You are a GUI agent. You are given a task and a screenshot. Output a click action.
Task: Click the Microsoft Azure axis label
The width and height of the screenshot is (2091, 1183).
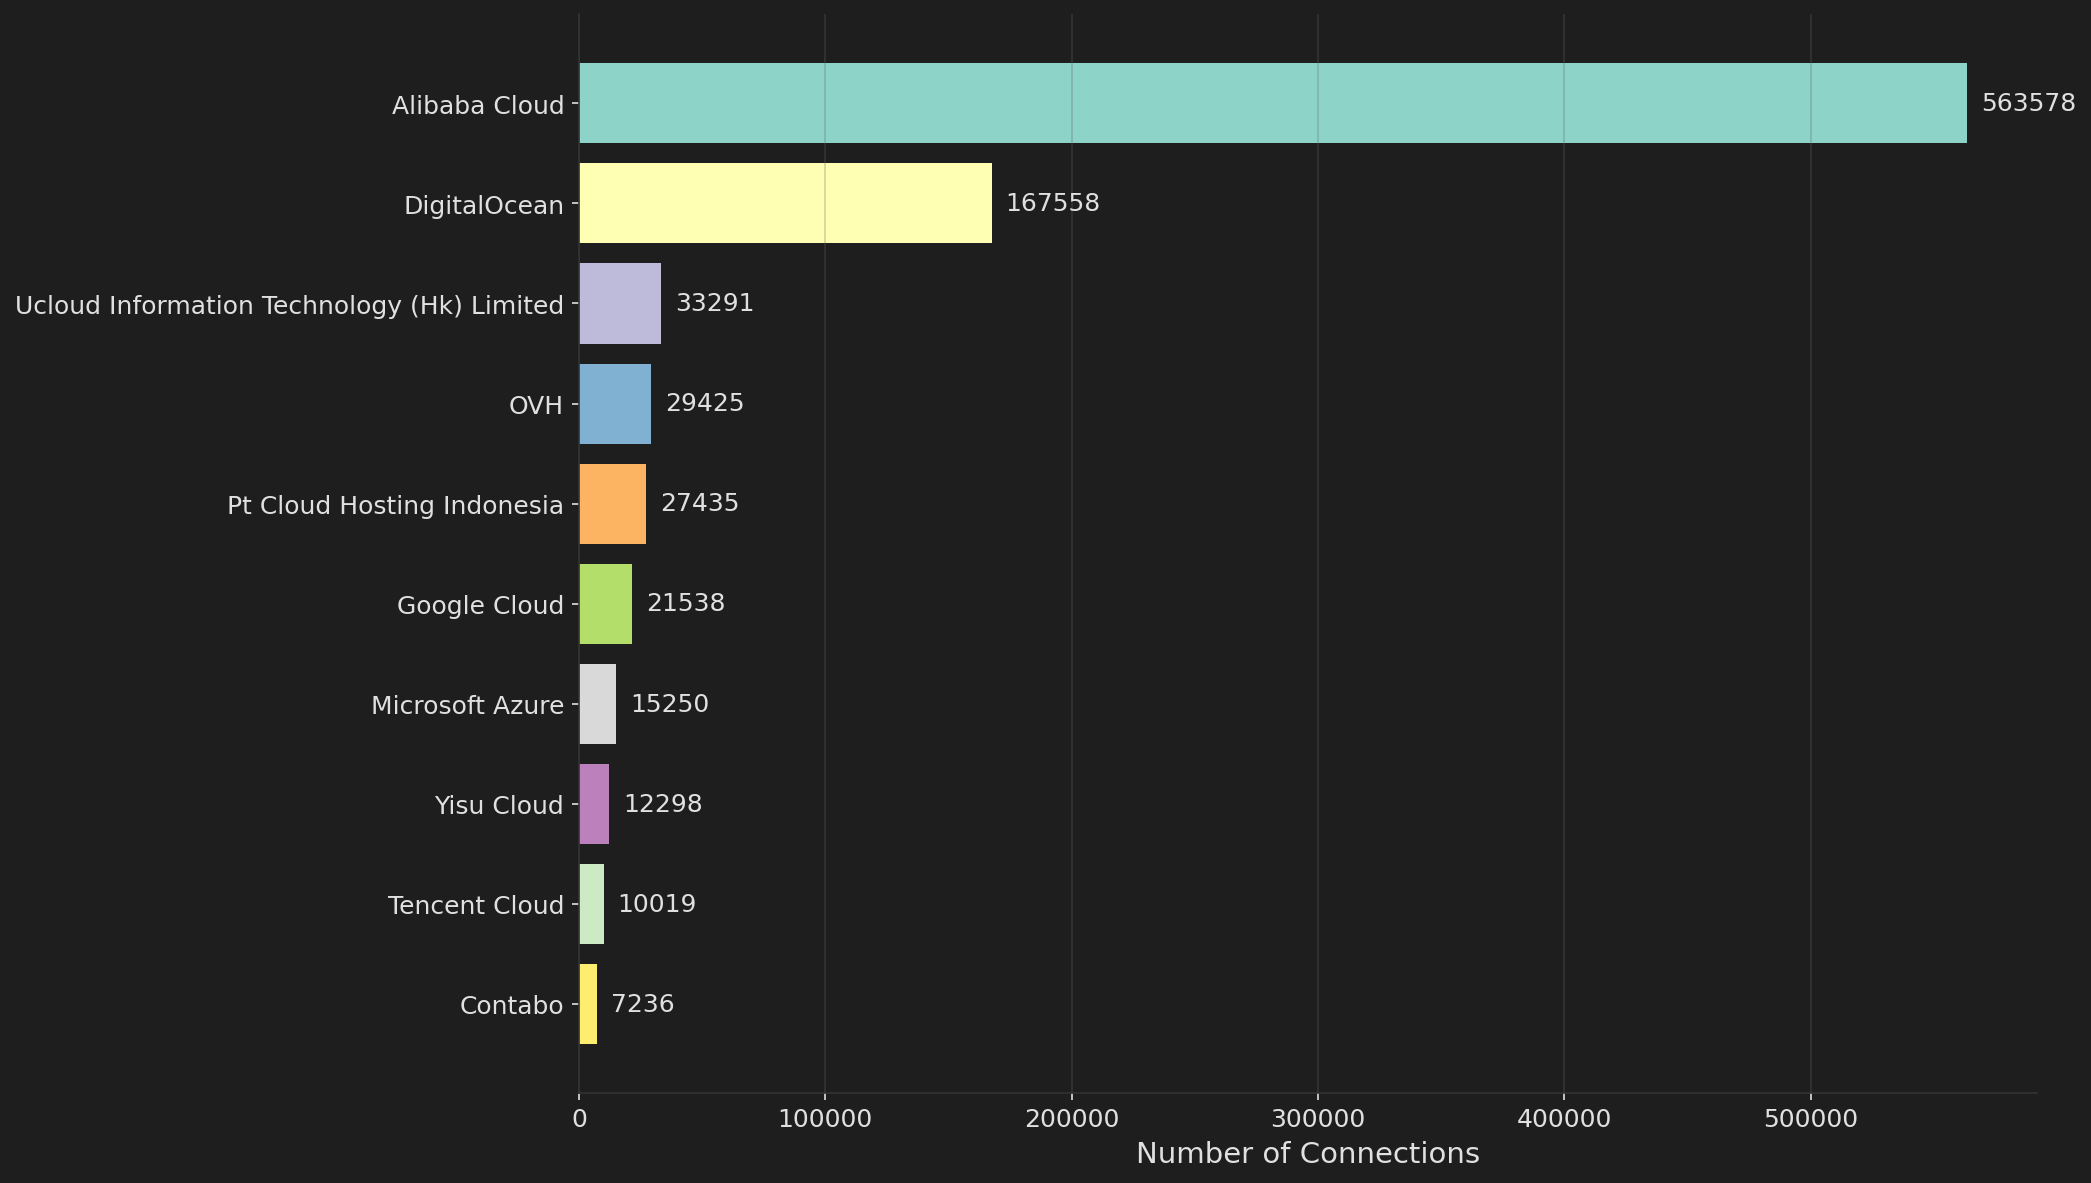tap(467, 705)
